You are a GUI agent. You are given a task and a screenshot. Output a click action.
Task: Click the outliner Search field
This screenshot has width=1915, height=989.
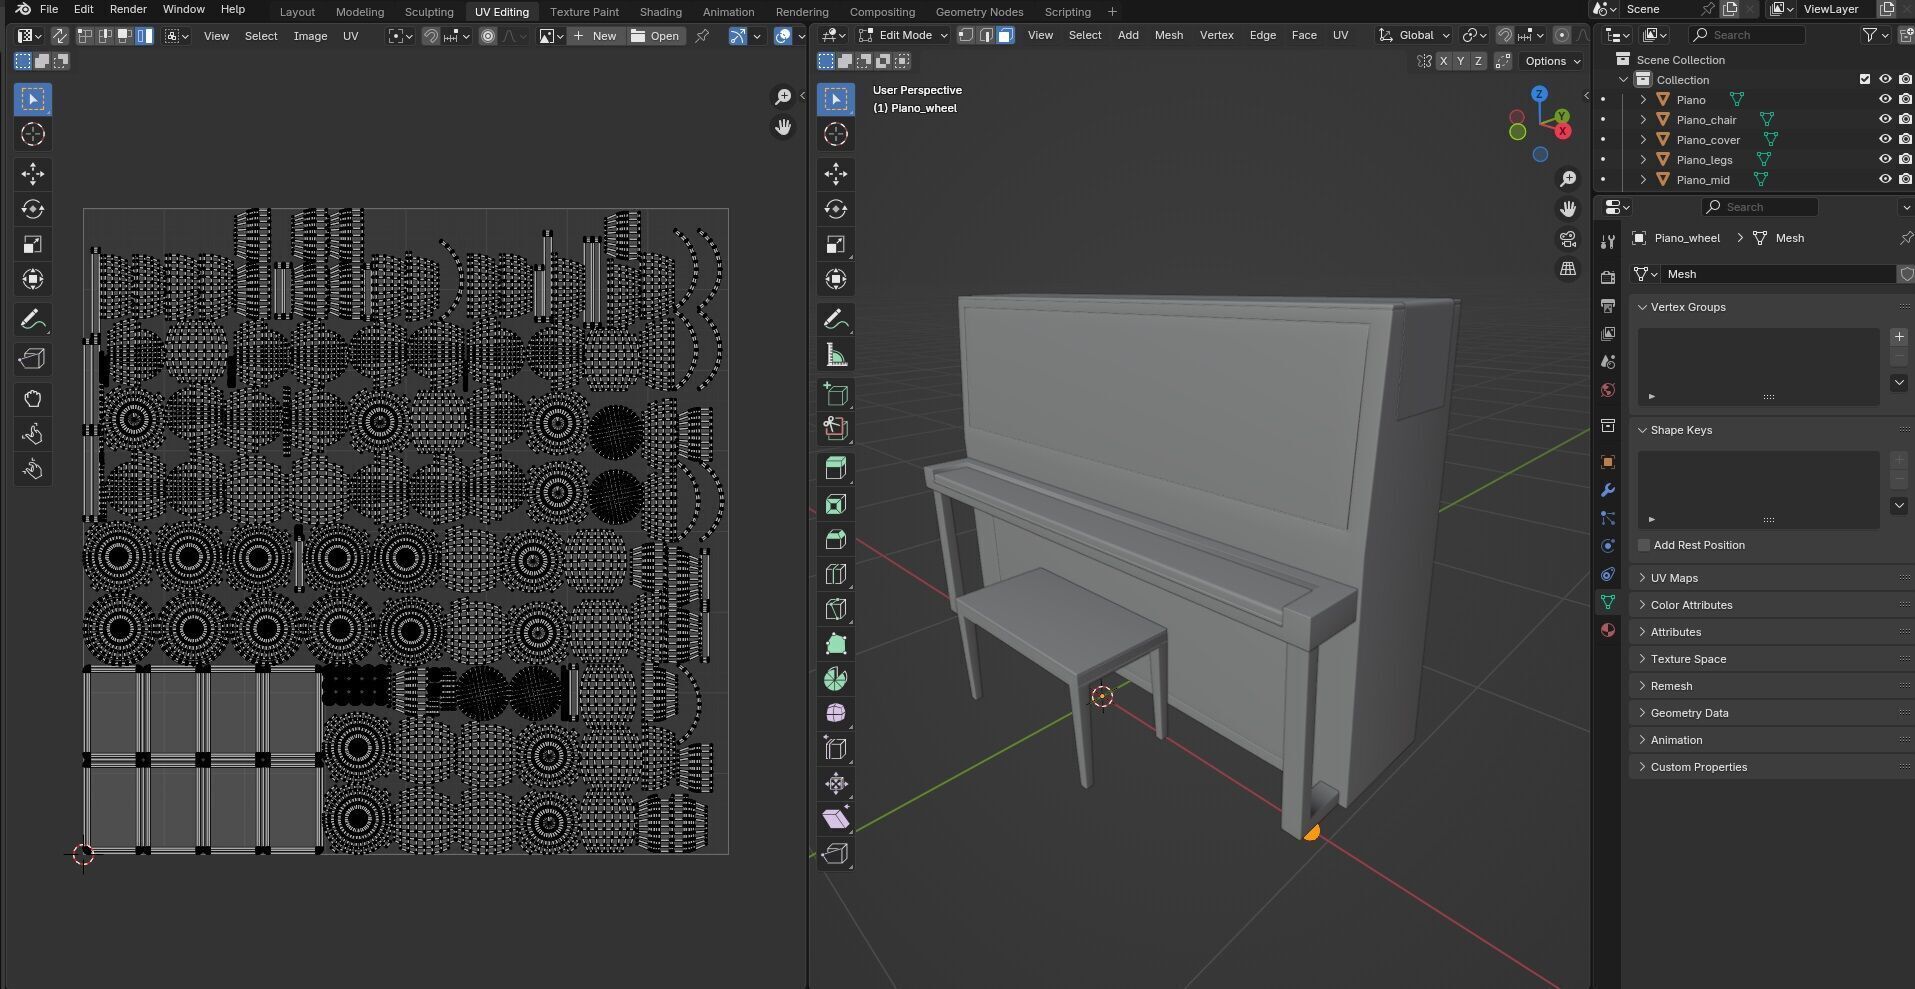click(x=1748, y=35)
